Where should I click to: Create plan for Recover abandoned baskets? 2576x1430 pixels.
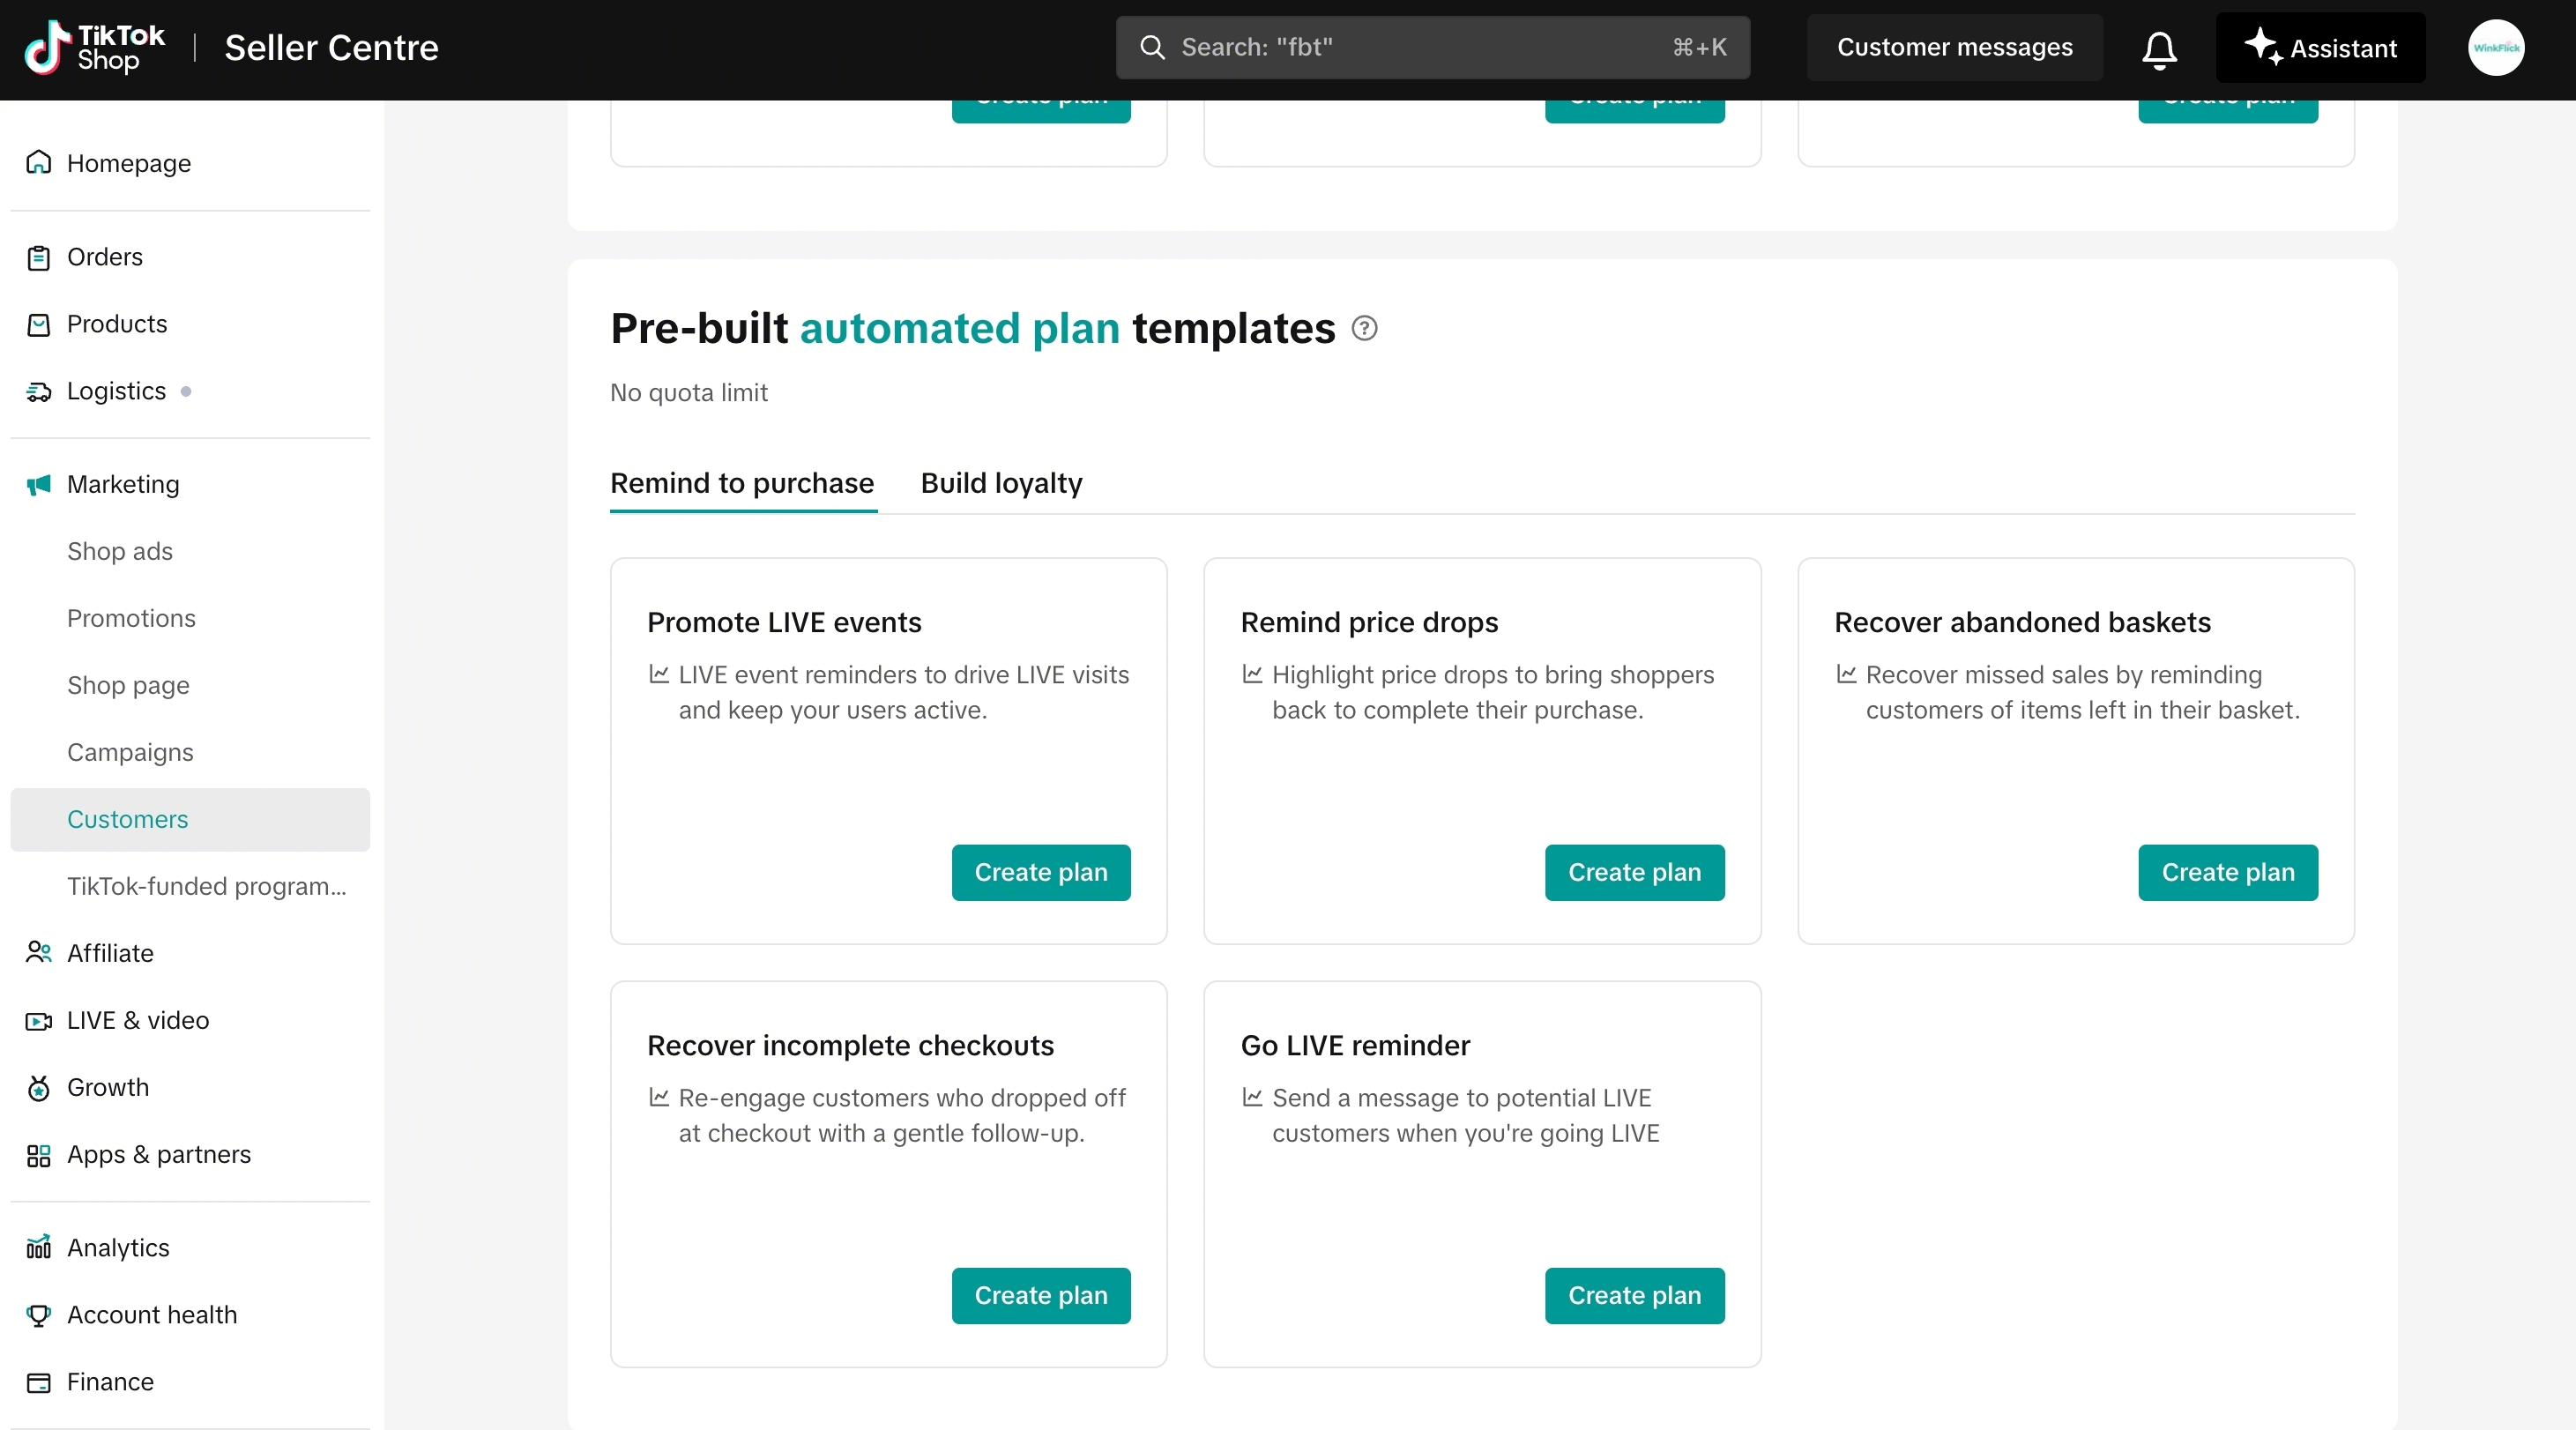[x=2227, y=872]
